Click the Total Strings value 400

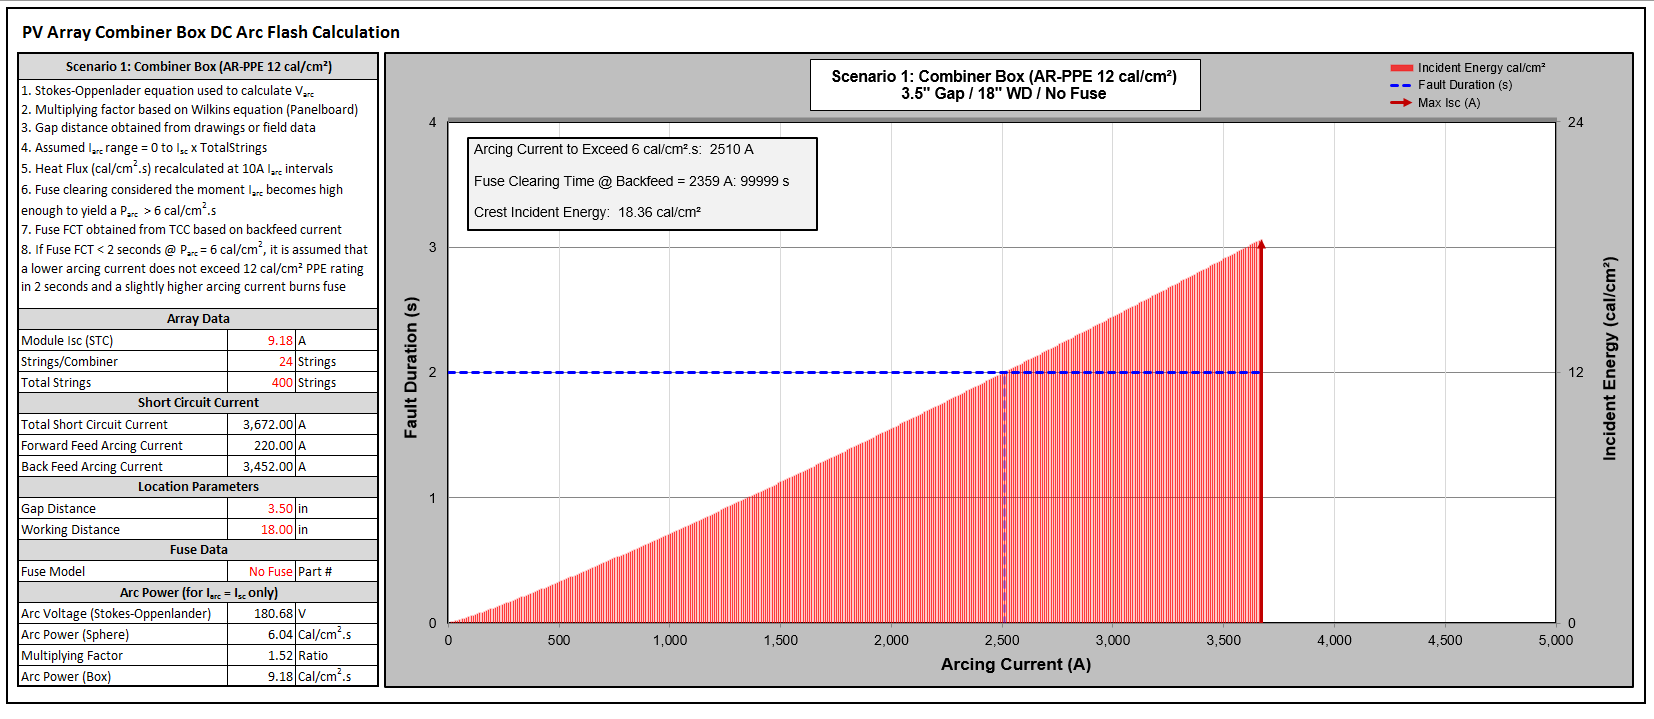pos(282,383)
